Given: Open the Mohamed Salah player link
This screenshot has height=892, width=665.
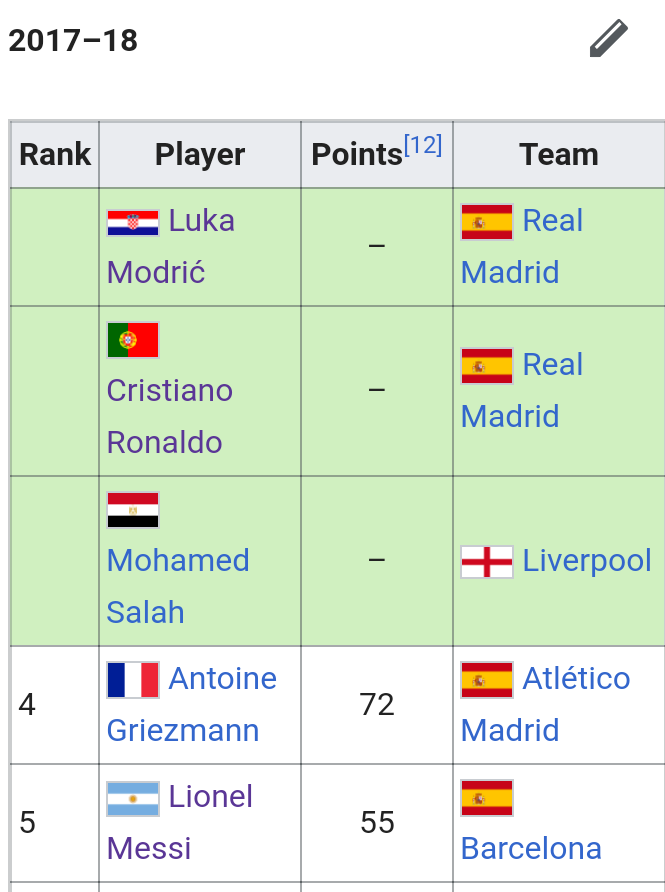Looking at the screenshot, I should coord(178,587).
